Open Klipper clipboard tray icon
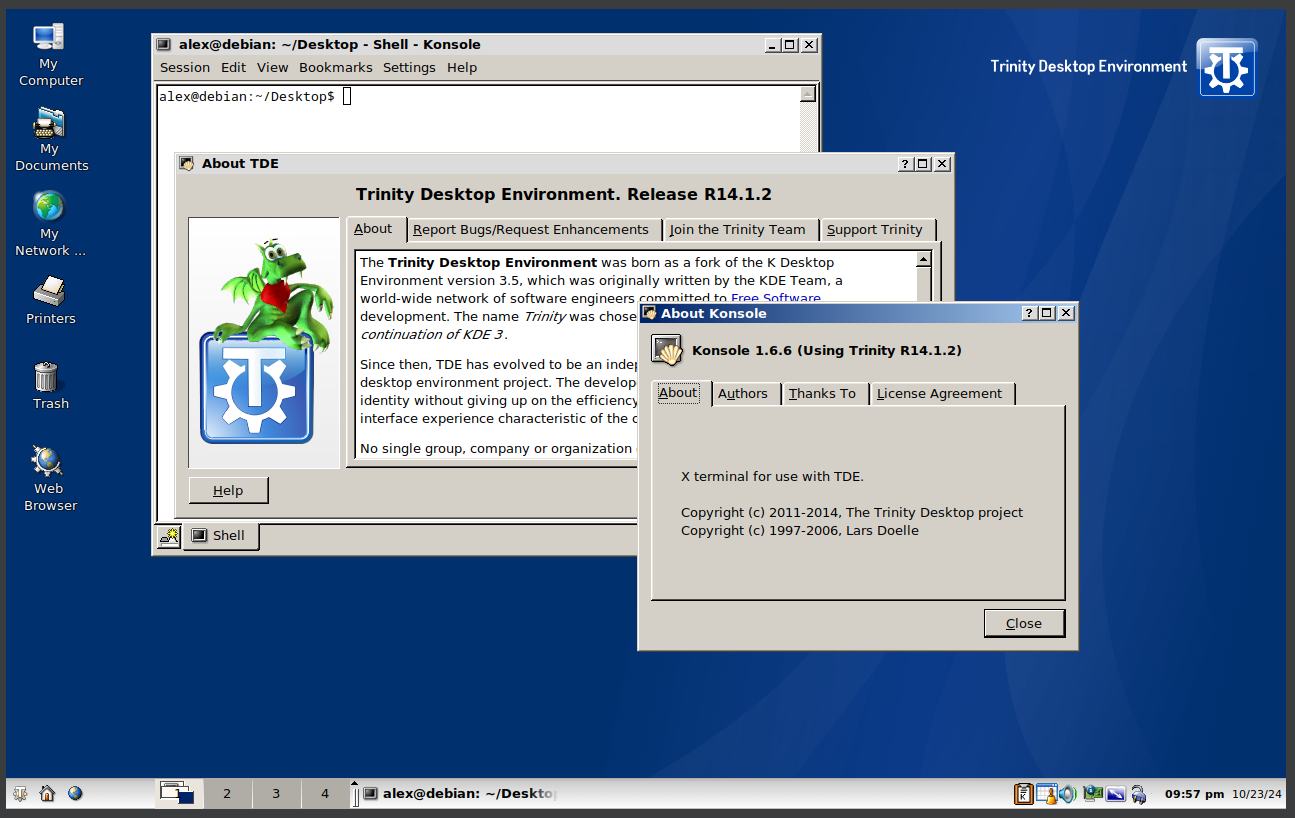Viewport: 1295px width, 818px height. (1024, 794)
